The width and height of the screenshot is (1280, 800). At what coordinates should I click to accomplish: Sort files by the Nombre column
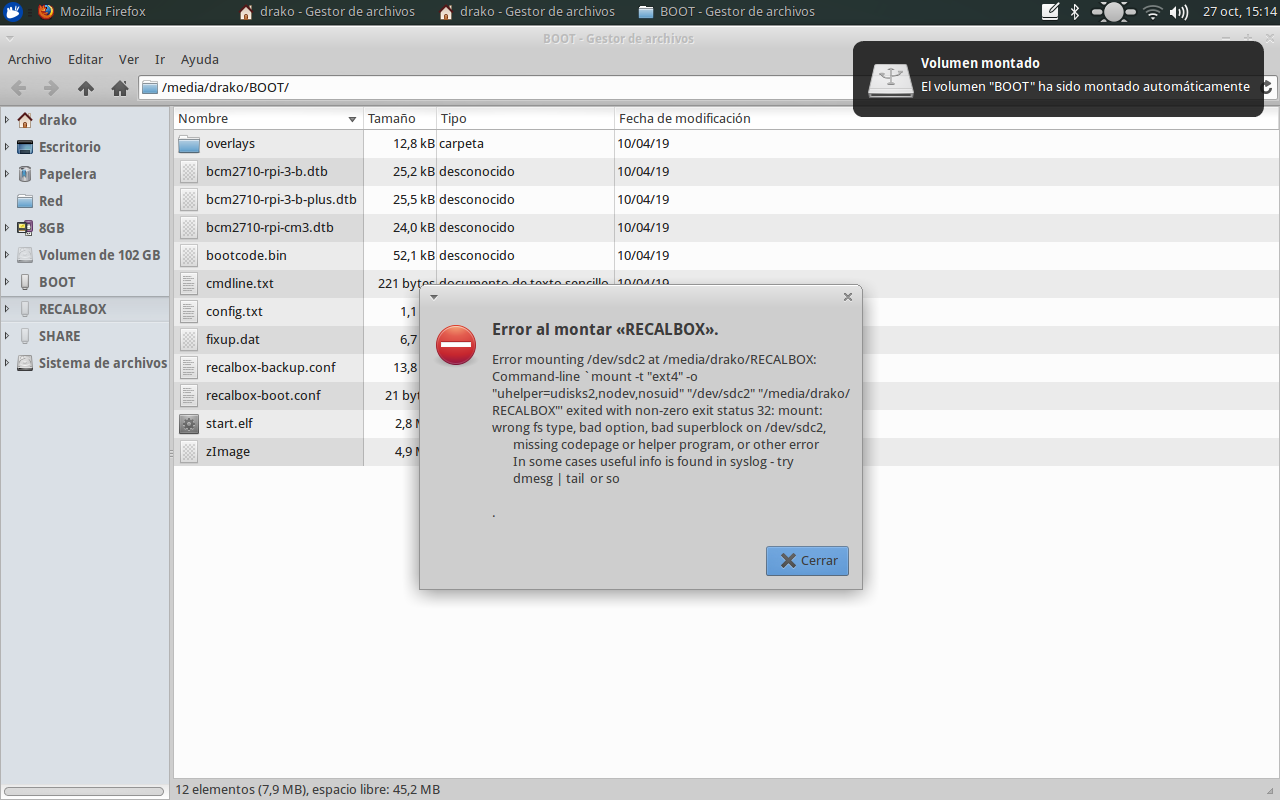click(x=268, y=119)
